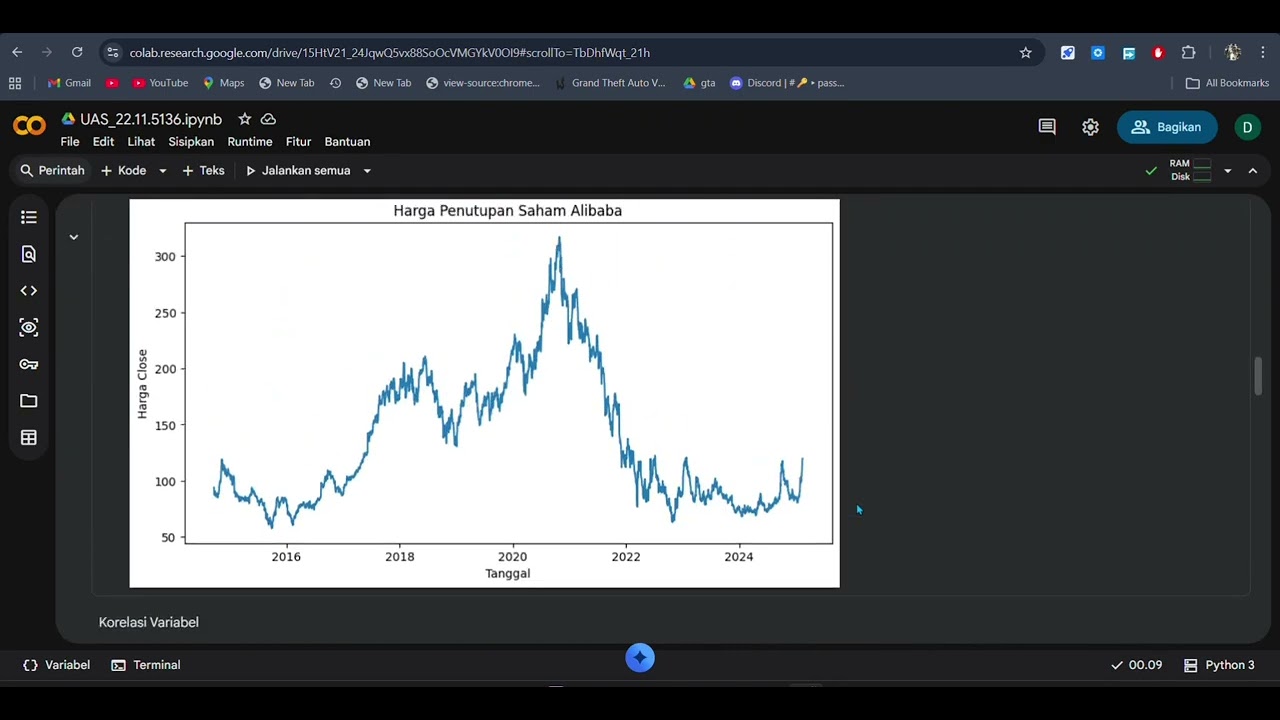Open the Lihat menu

141,142
